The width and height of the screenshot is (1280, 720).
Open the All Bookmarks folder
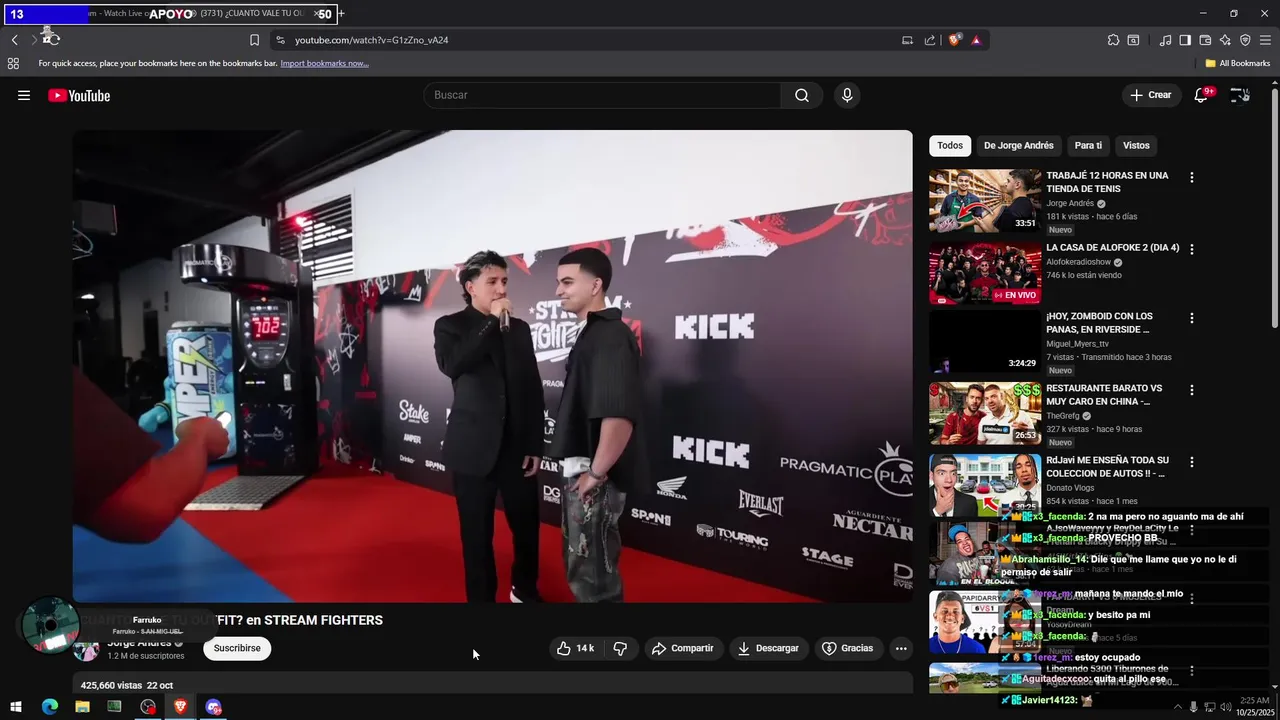click(x=1237, y=63)
